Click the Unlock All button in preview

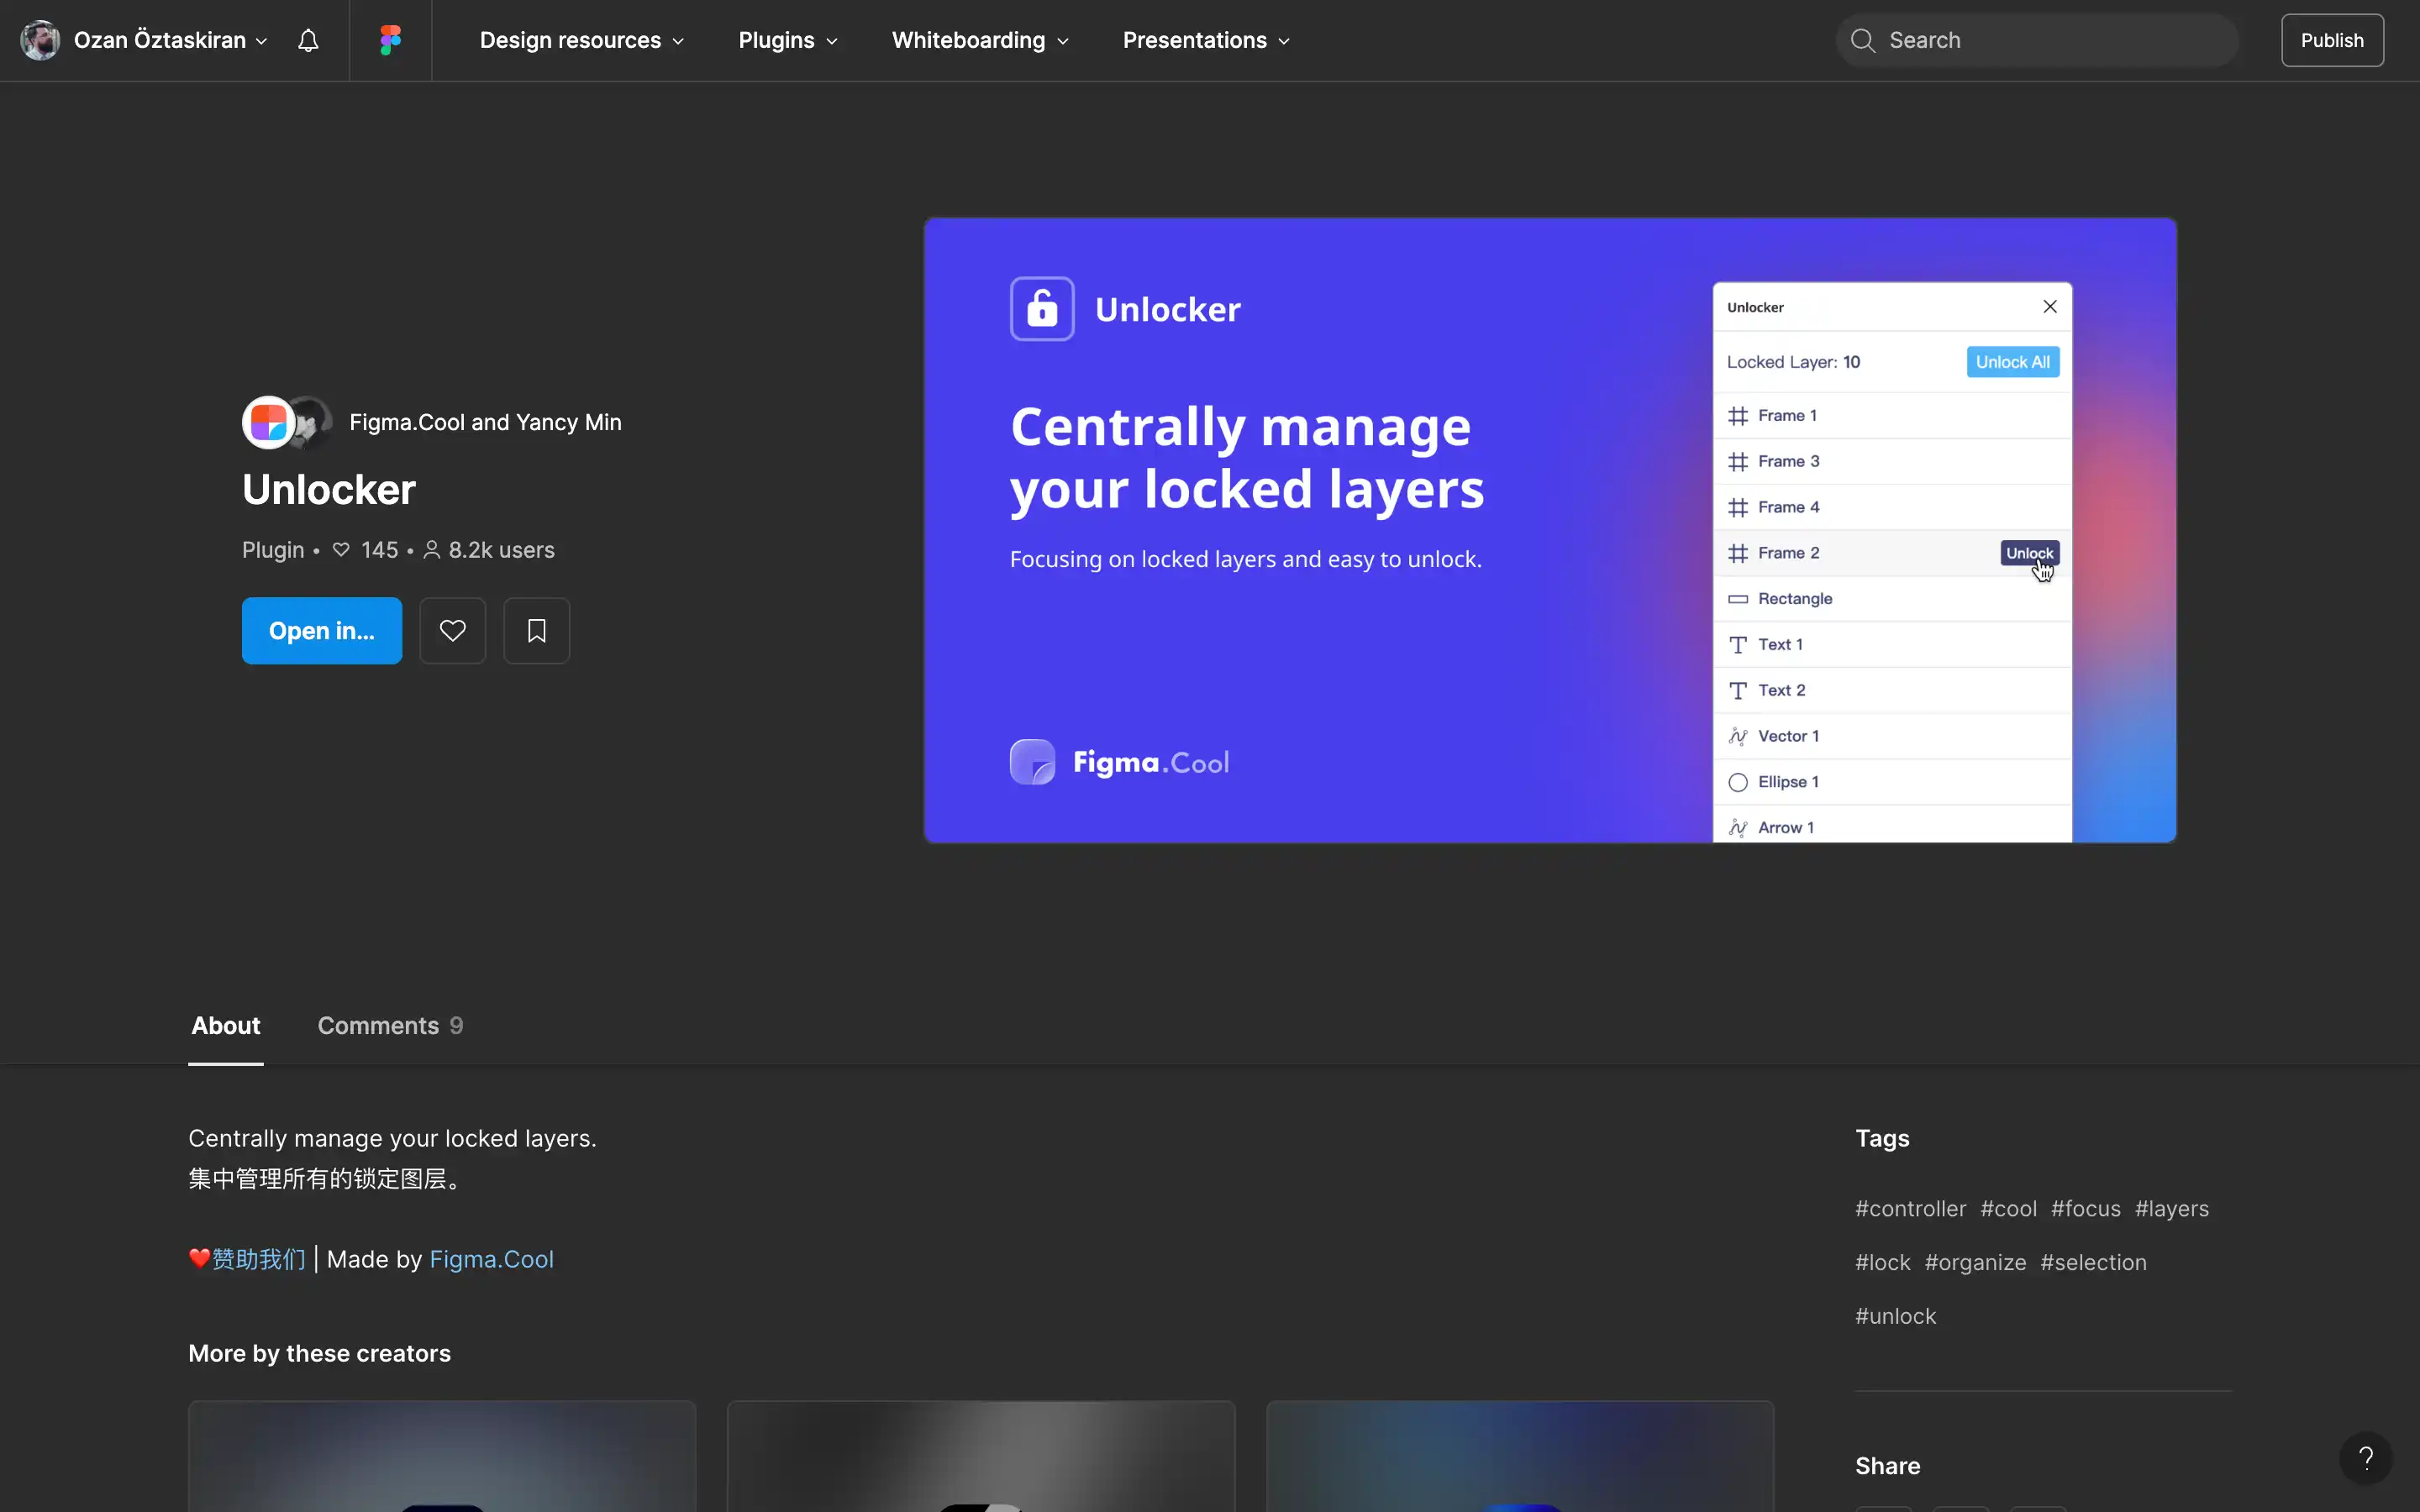2012,362
